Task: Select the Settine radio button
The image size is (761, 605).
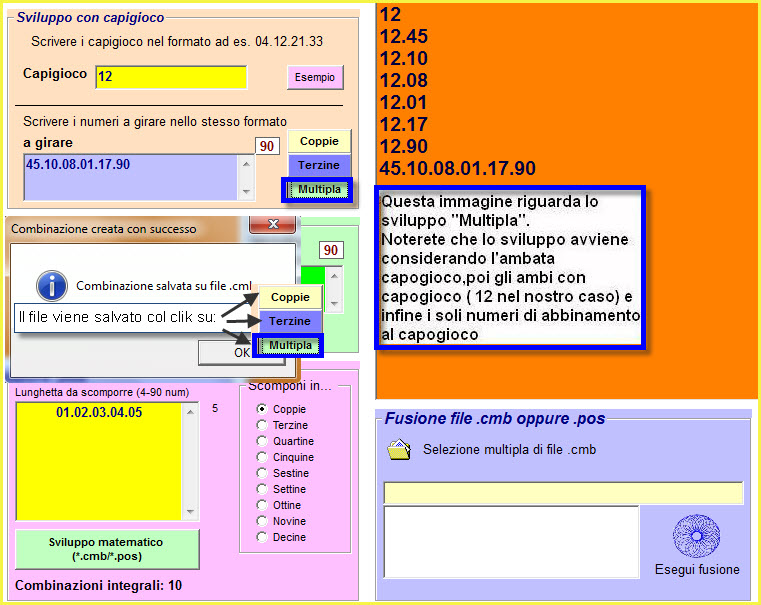Action: 262,489
